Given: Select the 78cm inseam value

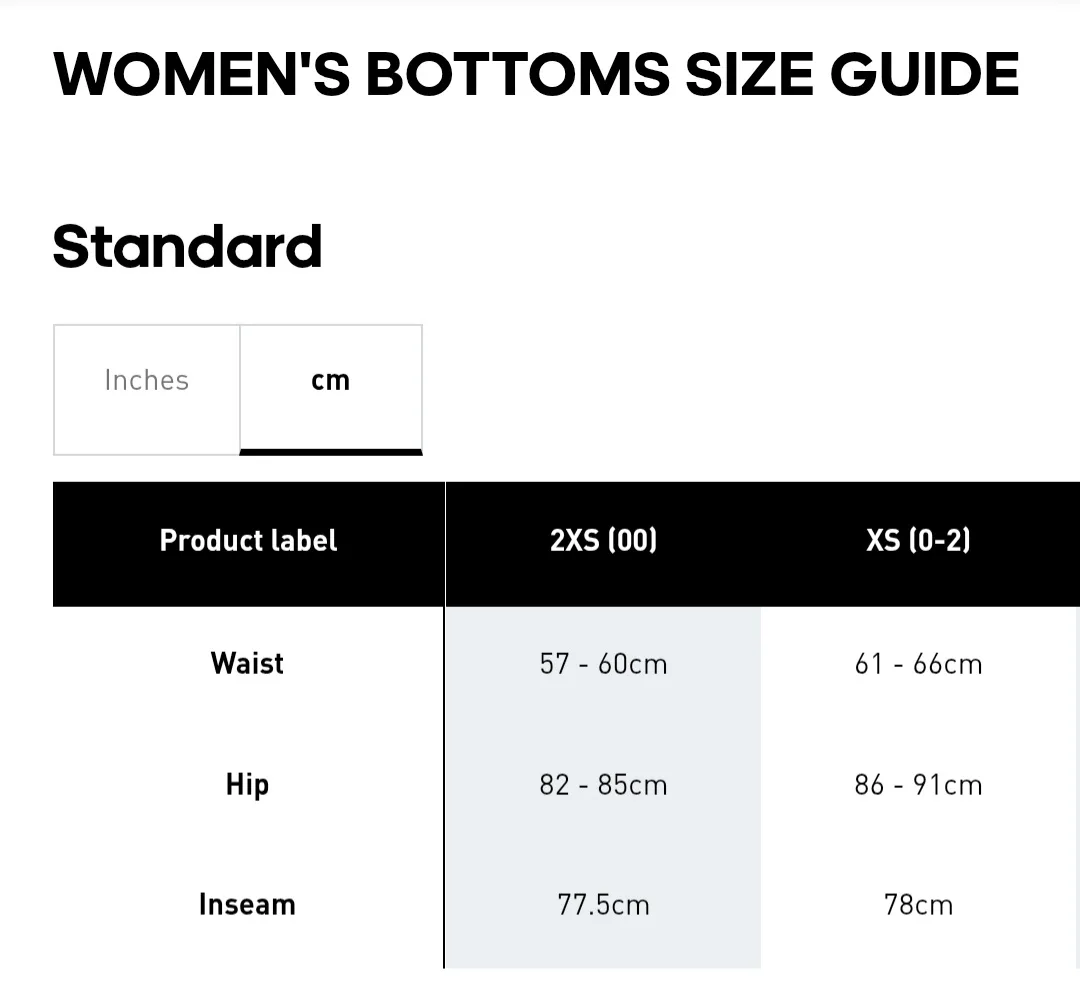Looking at the screenshot, I should [917, 904].
